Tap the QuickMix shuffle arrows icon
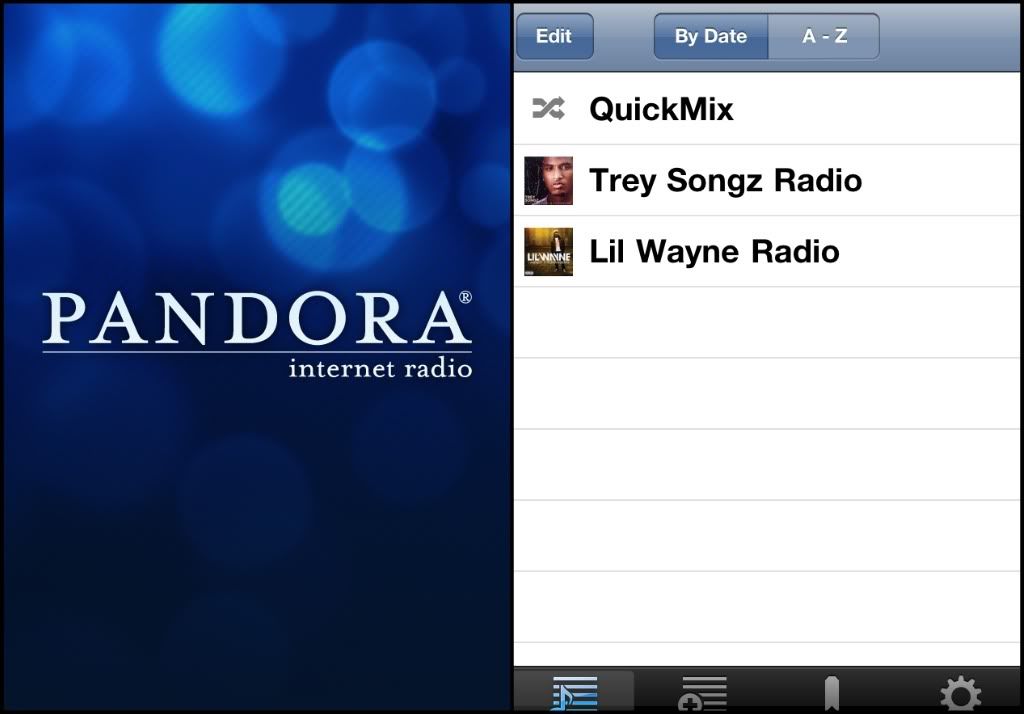1024x714 pixels. tap(548, 108)
